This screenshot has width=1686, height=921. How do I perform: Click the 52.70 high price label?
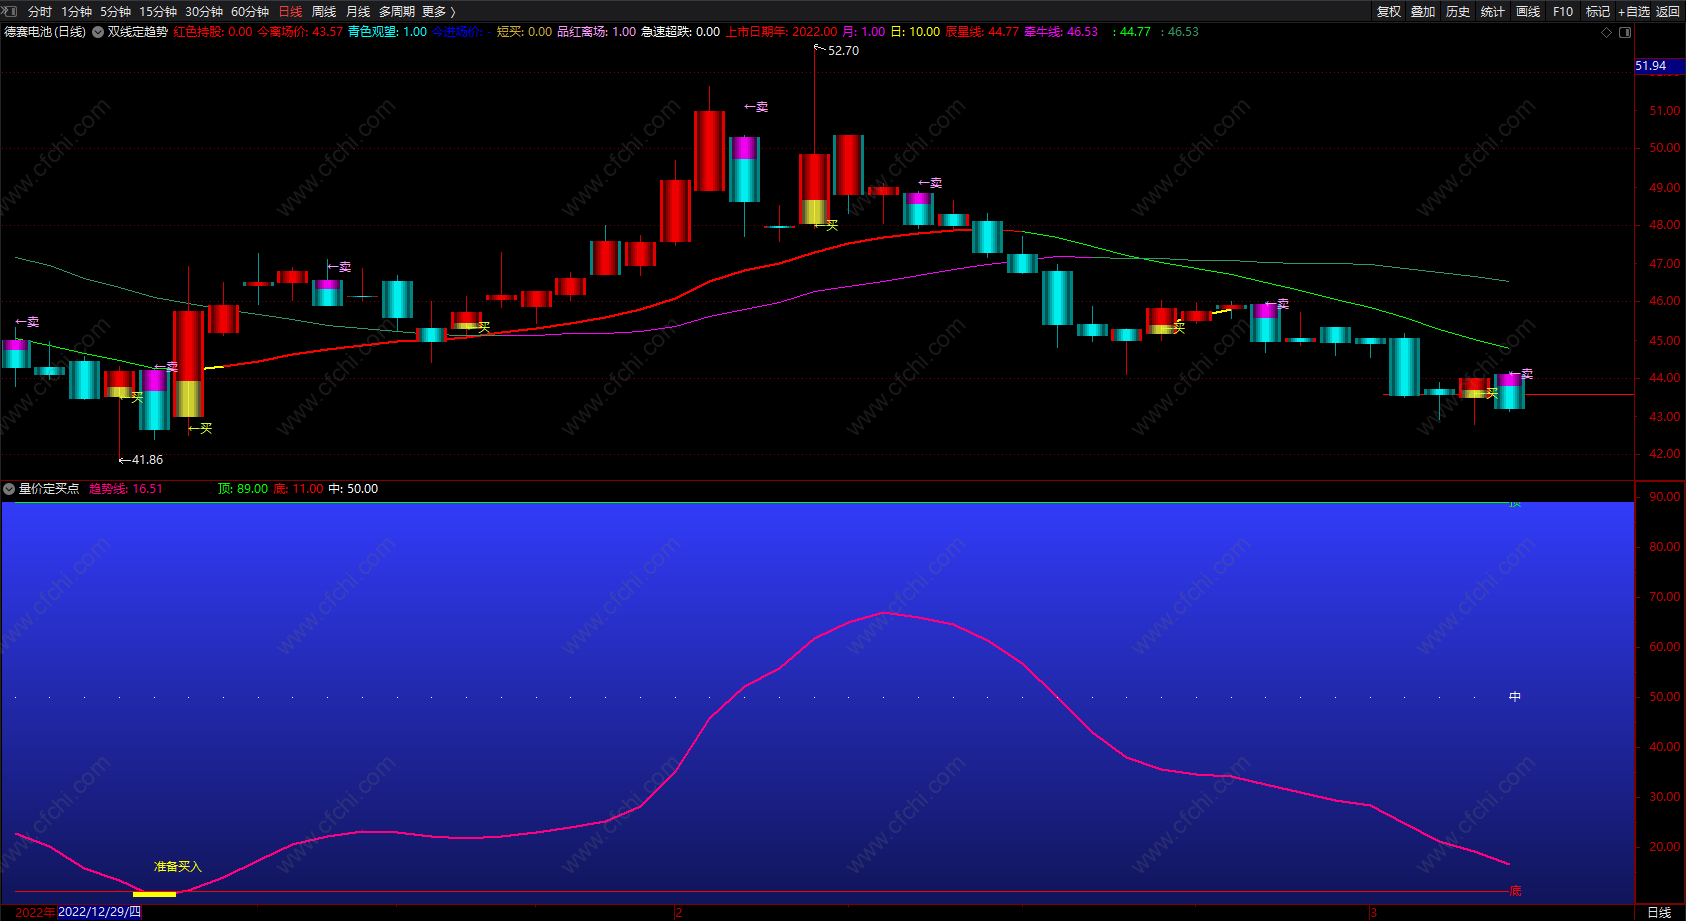(x=843, y=51)
